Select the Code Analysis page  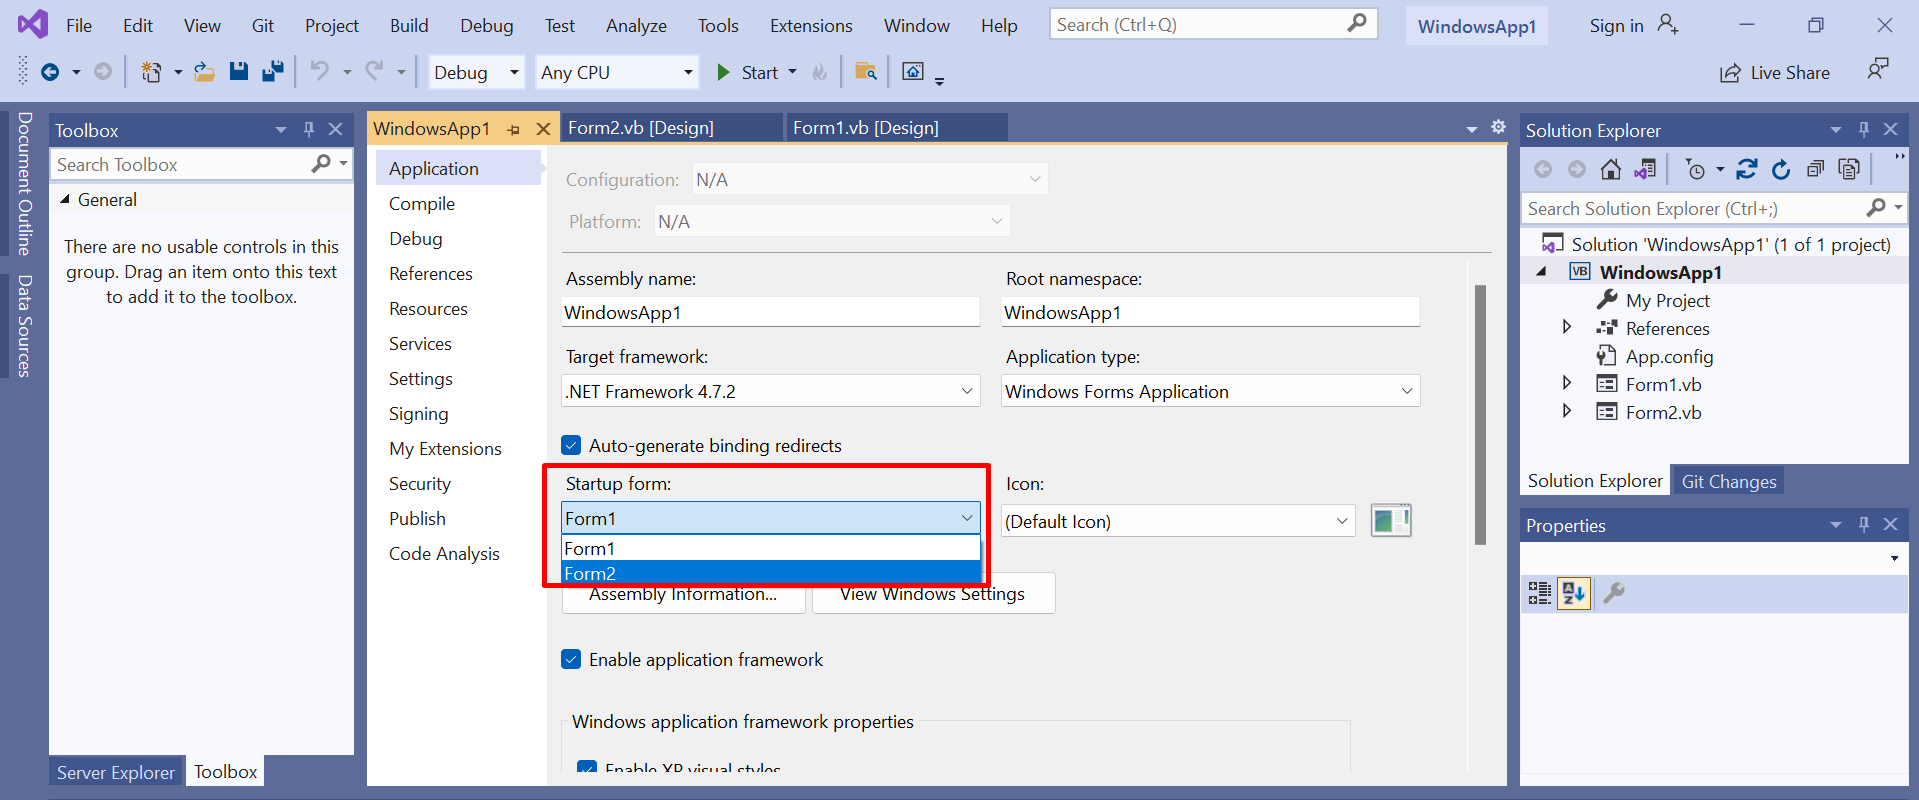tap(444, 554)
